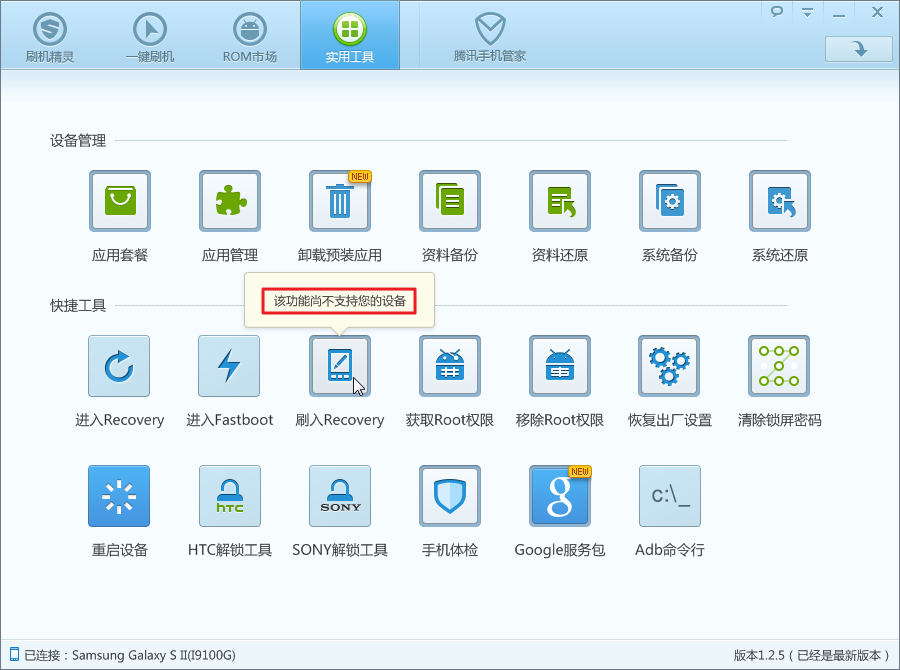Viewport: 900px width, 670px height.
Task: Open 清除锁屏密码 pattern lock icon
Action: (x=779, y=366)
